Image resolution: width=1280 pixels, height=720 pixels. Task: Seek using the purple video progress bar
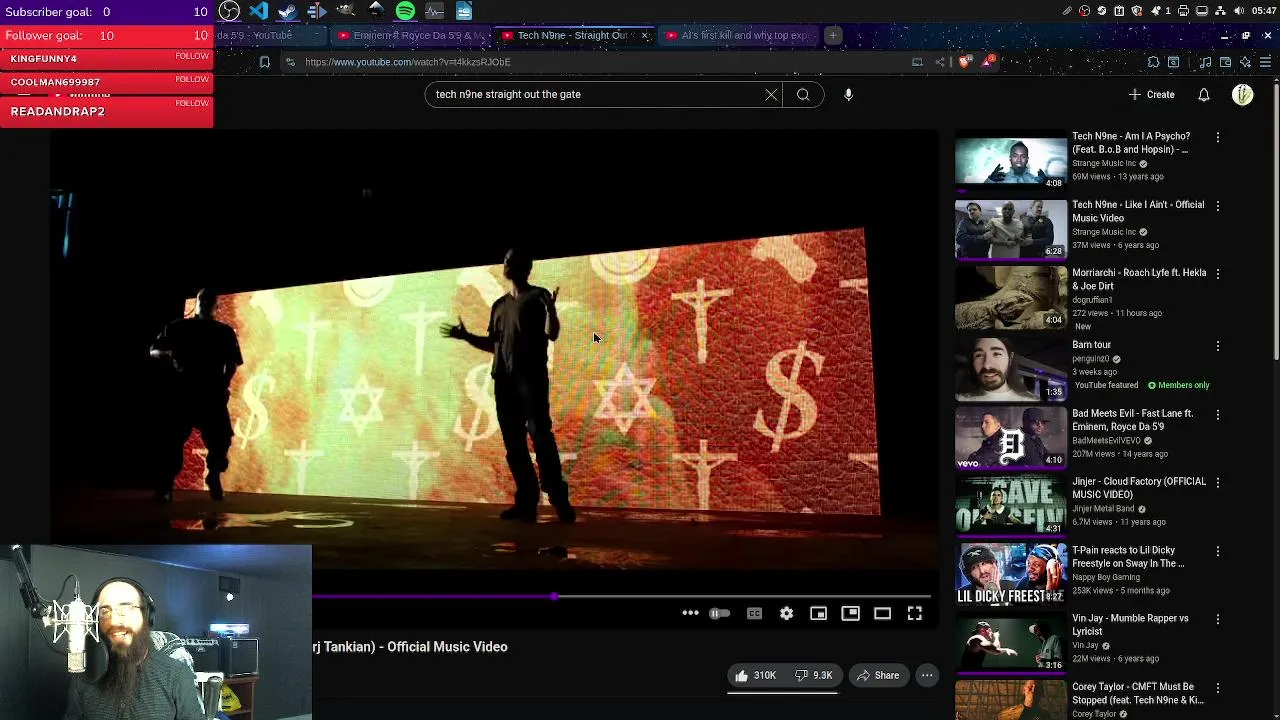point(620,597)
